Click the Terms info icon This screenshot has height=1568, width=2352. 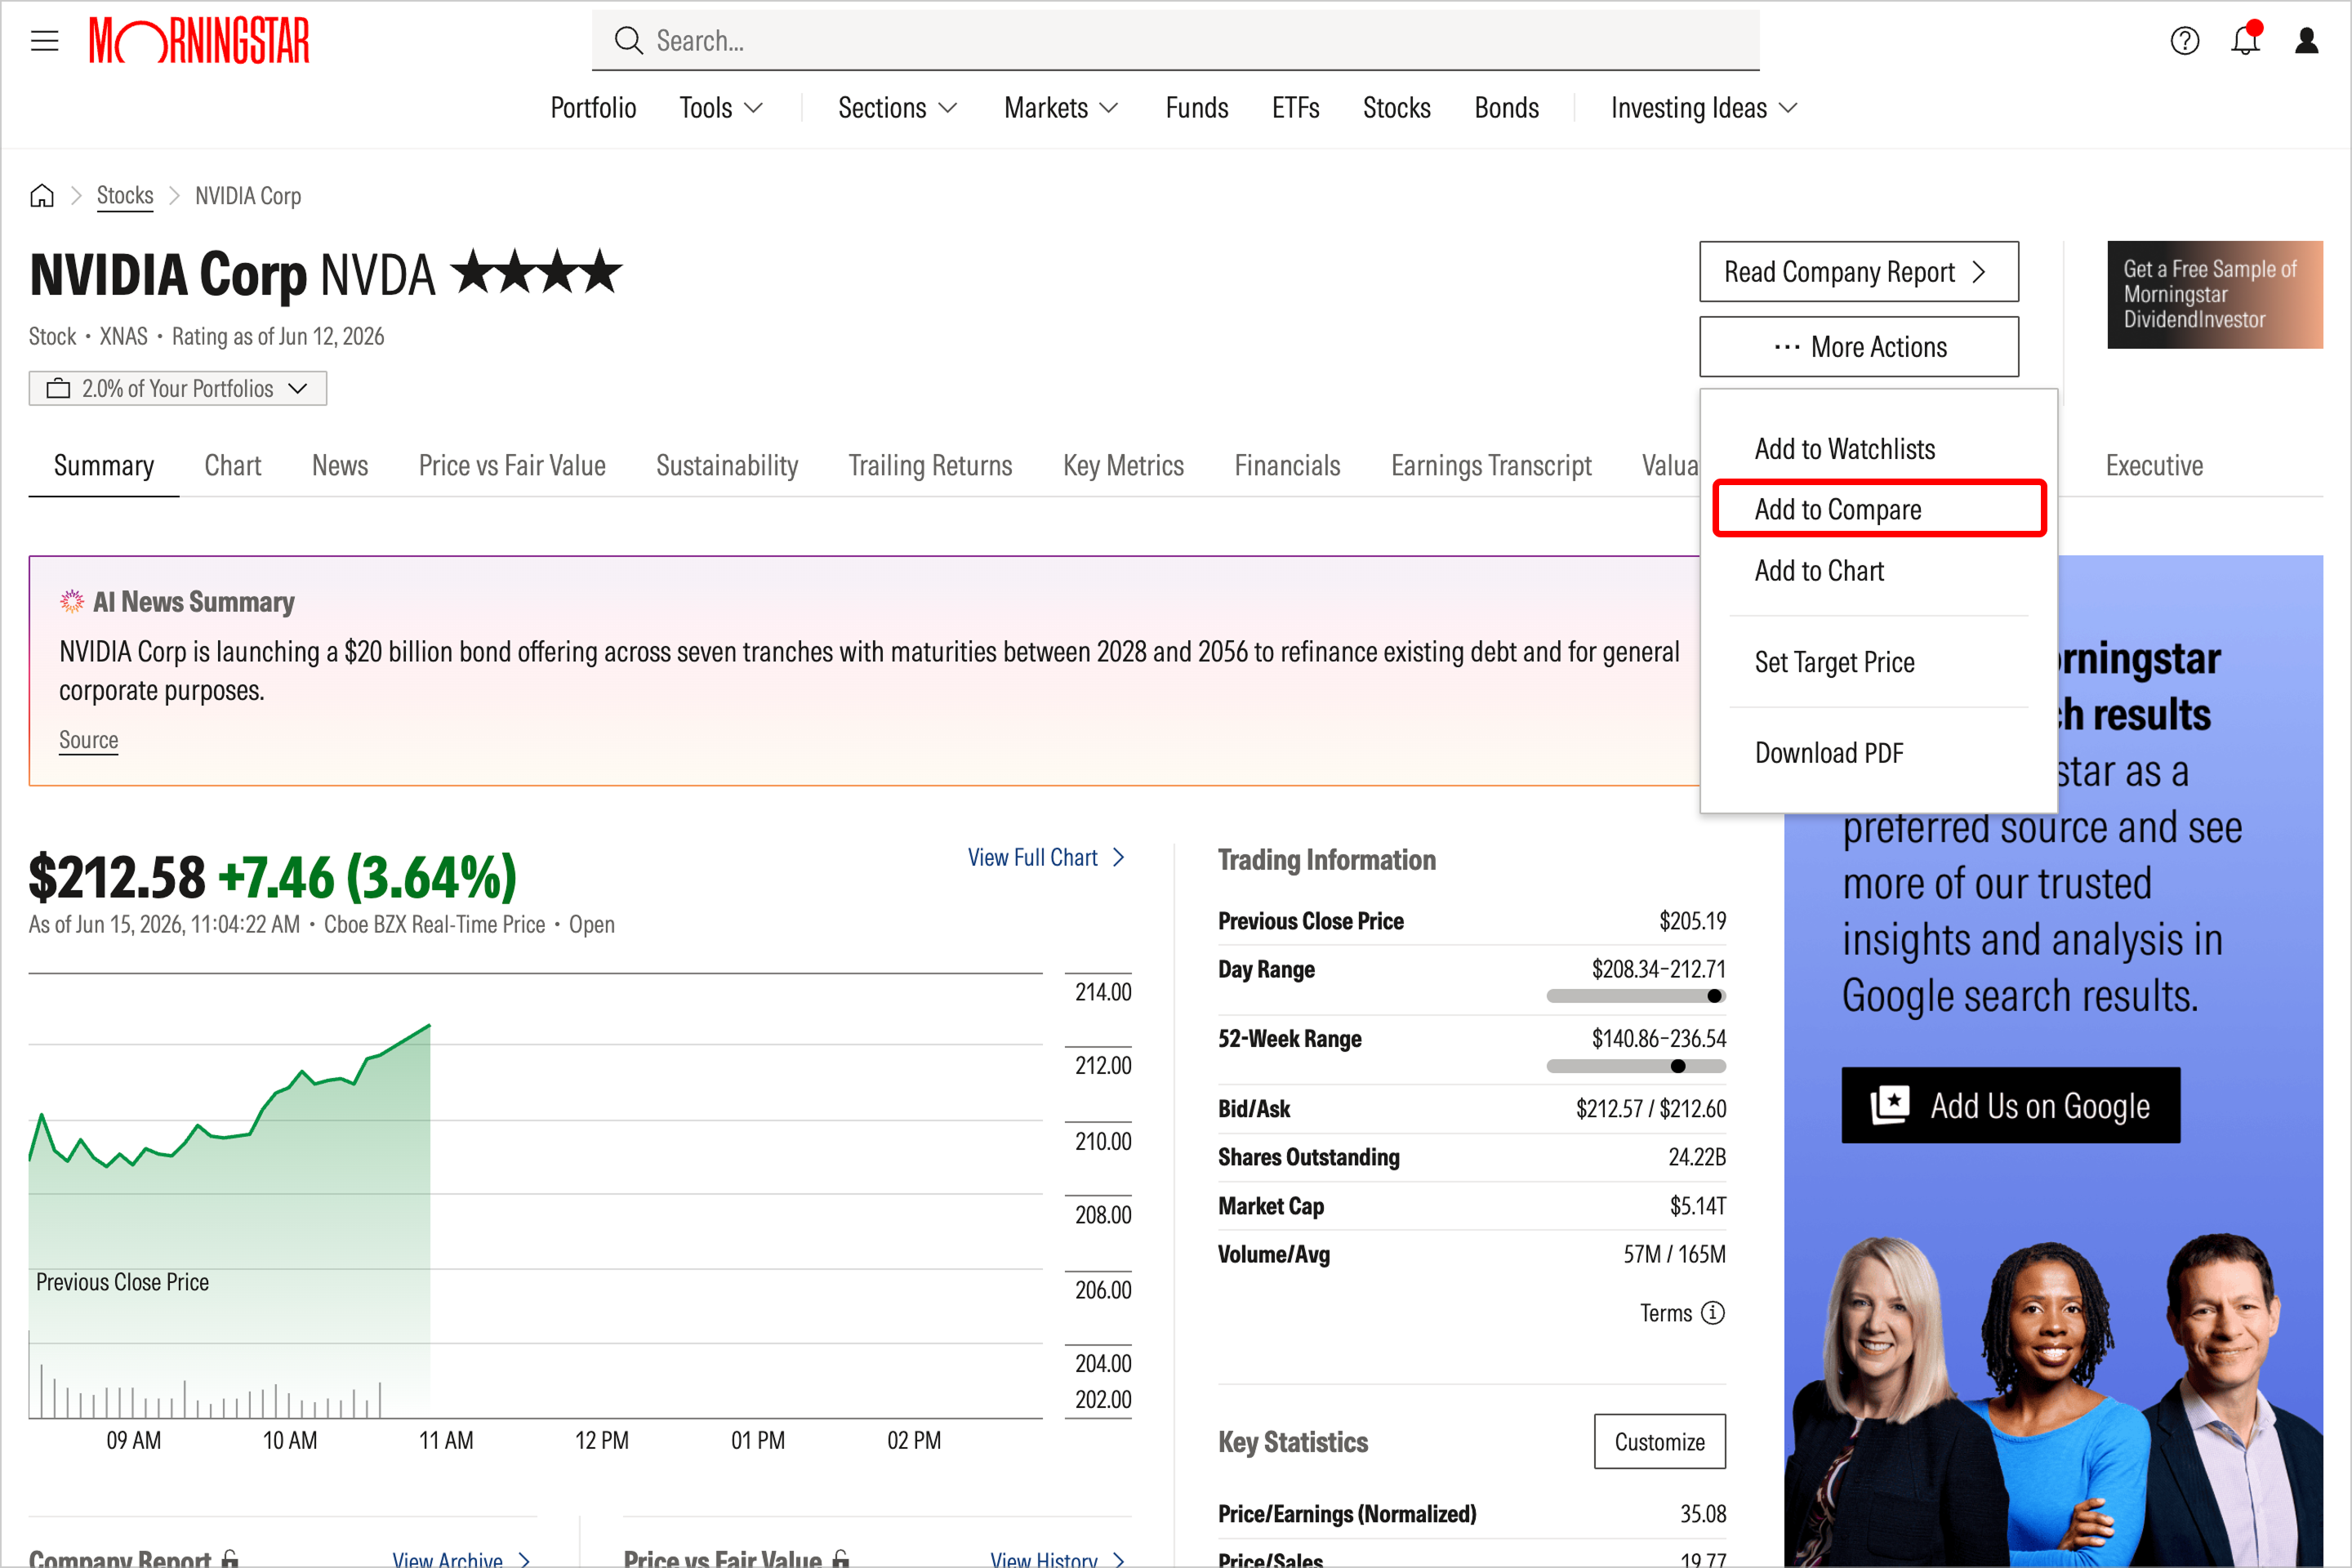pos(1713,1313)
